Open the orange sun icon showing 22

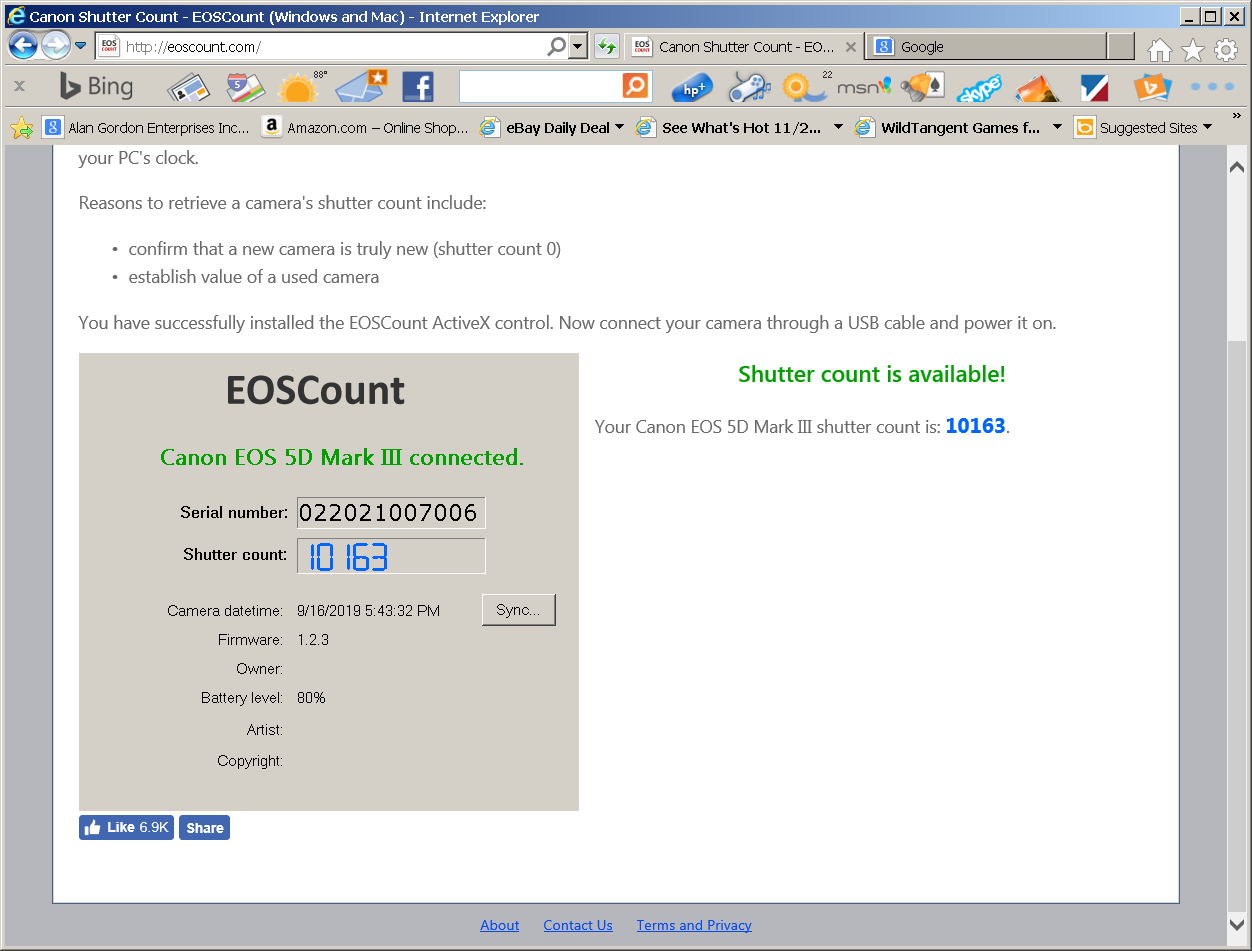point(806,87)
